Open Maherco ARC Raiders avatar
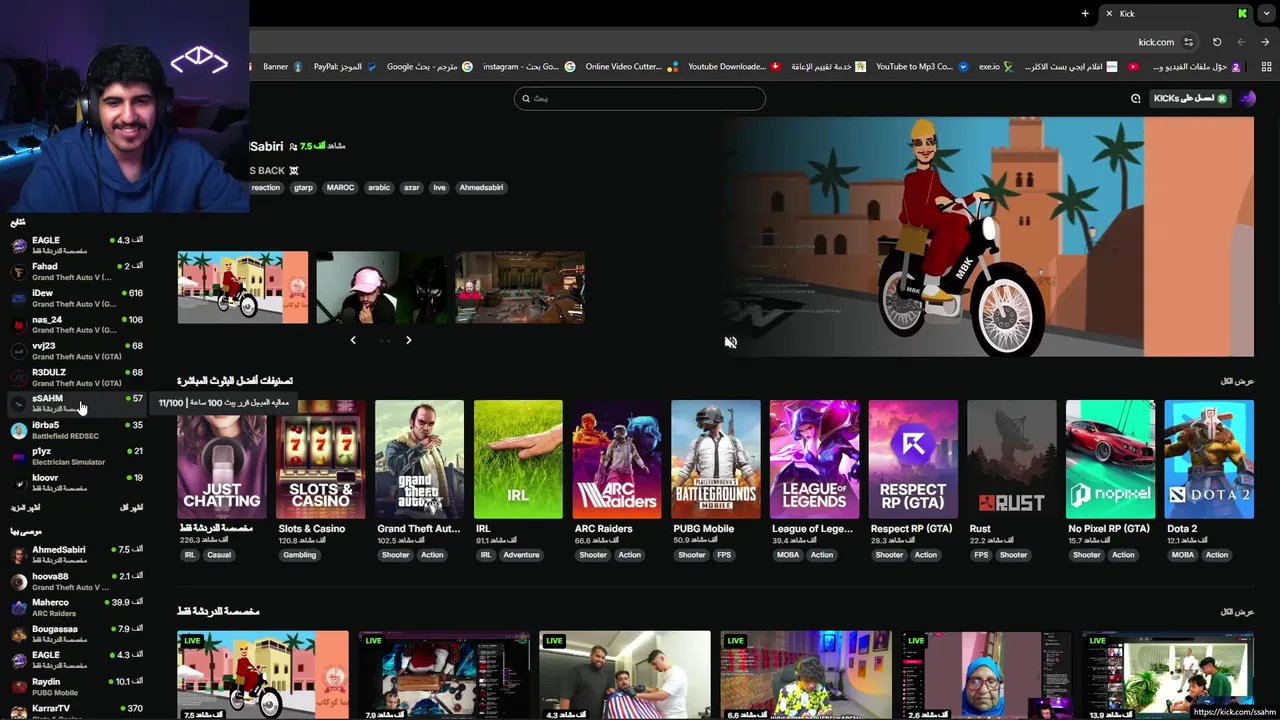1280x720 pixels. click(18, 608)
